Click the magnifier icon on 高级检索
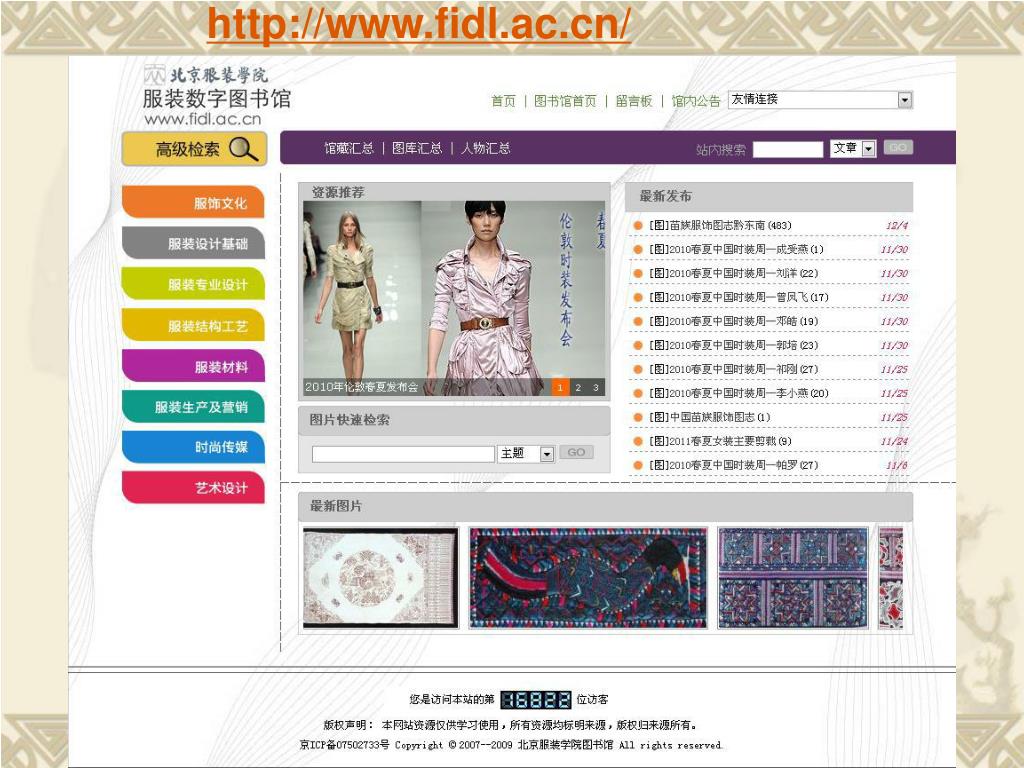Screen dimensions: 1024x768 pyautogui.click(x=243, y=149)
